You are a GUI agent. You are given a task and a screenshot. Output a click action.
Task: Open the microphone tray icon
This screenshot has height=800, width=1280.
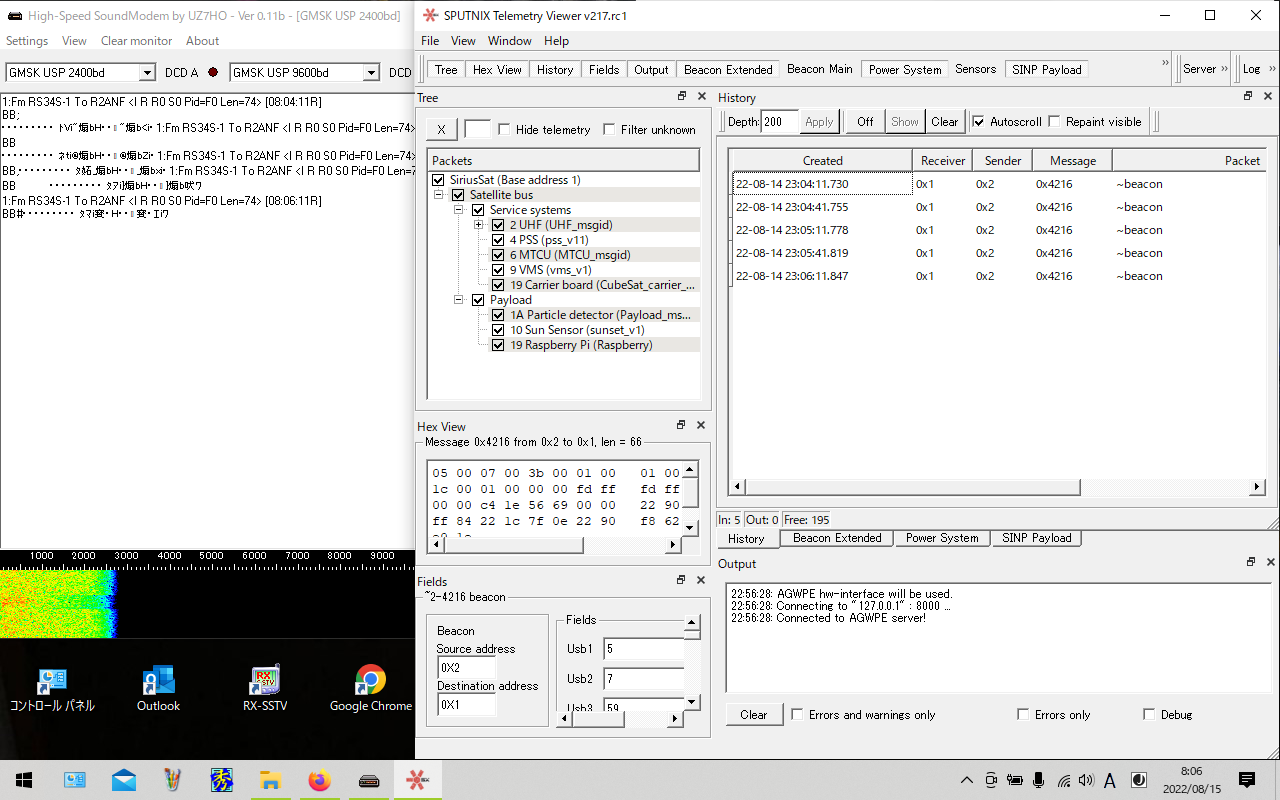point(1039,780)
